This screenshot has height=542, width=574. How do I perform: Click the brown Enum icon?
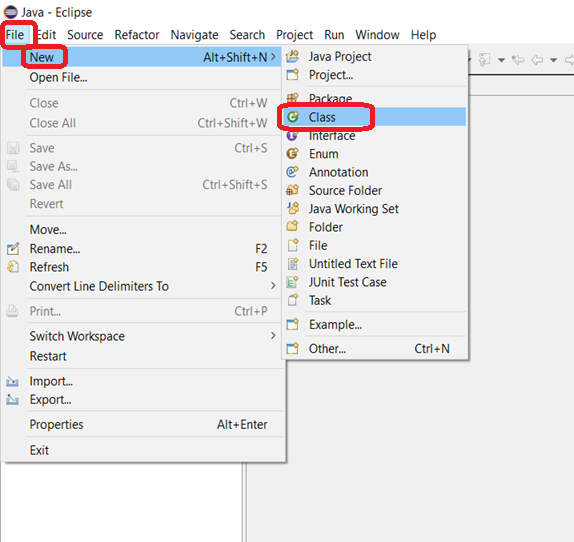(292, 154)
